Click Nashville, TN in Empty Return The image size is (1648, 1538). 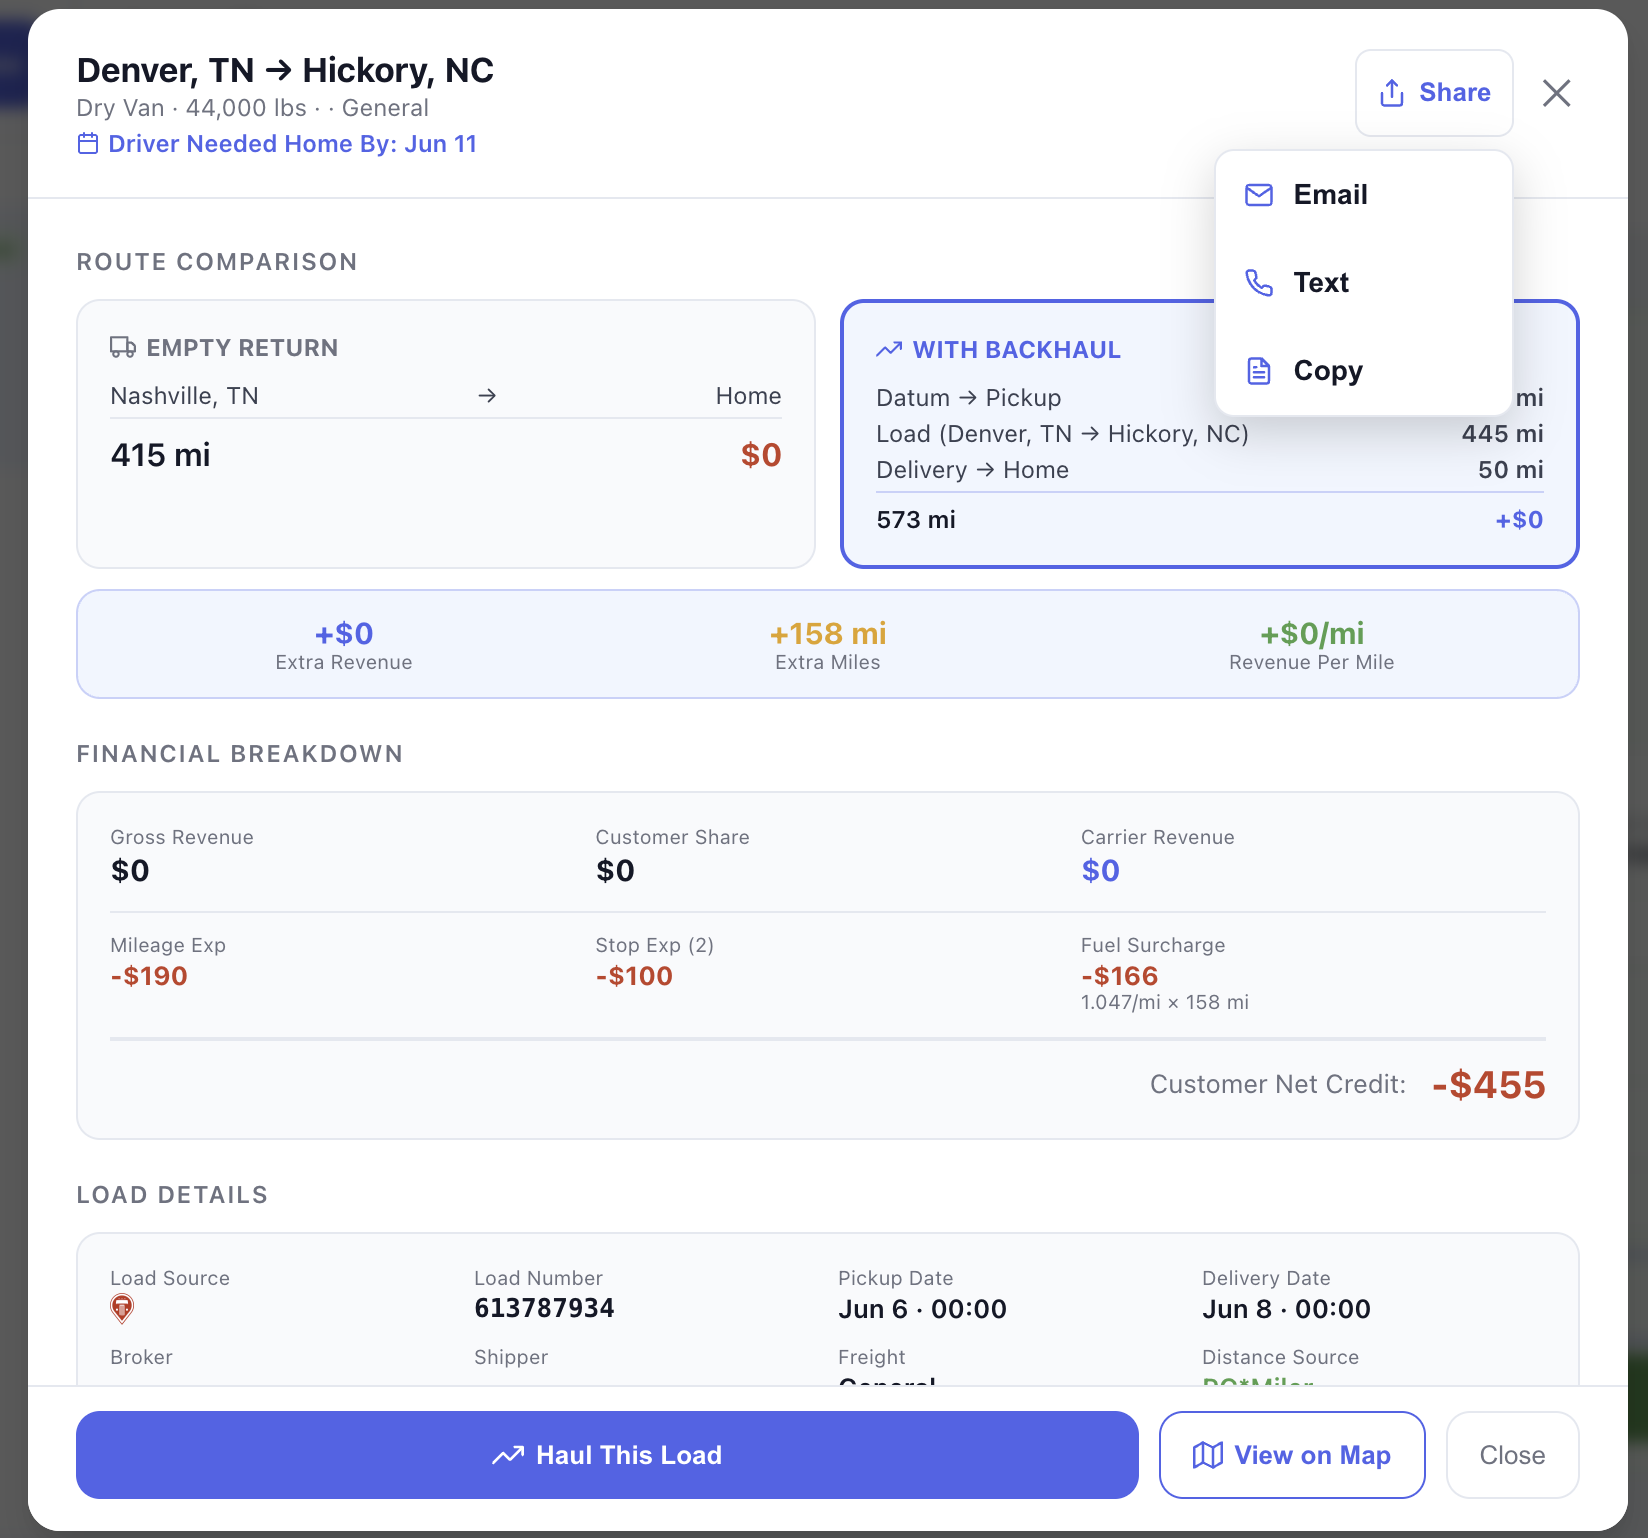[x=184, y=396]
